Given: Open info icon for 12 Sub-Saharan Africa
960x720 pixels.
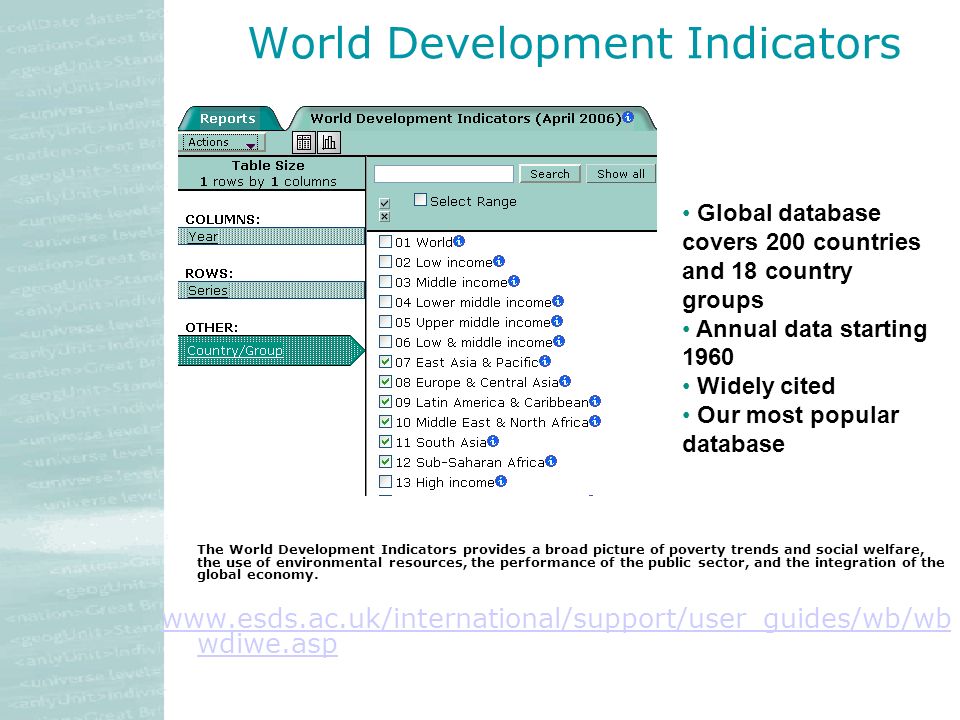Looking at the screenshot, I should (x=551, y=461).
